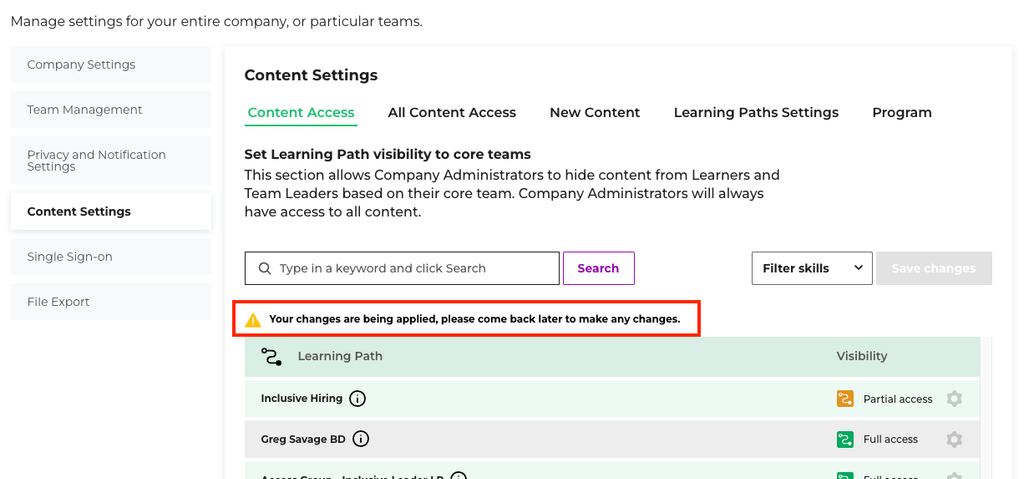
Task: Click Full access label for Greg Savage BD
Action: 891,439
